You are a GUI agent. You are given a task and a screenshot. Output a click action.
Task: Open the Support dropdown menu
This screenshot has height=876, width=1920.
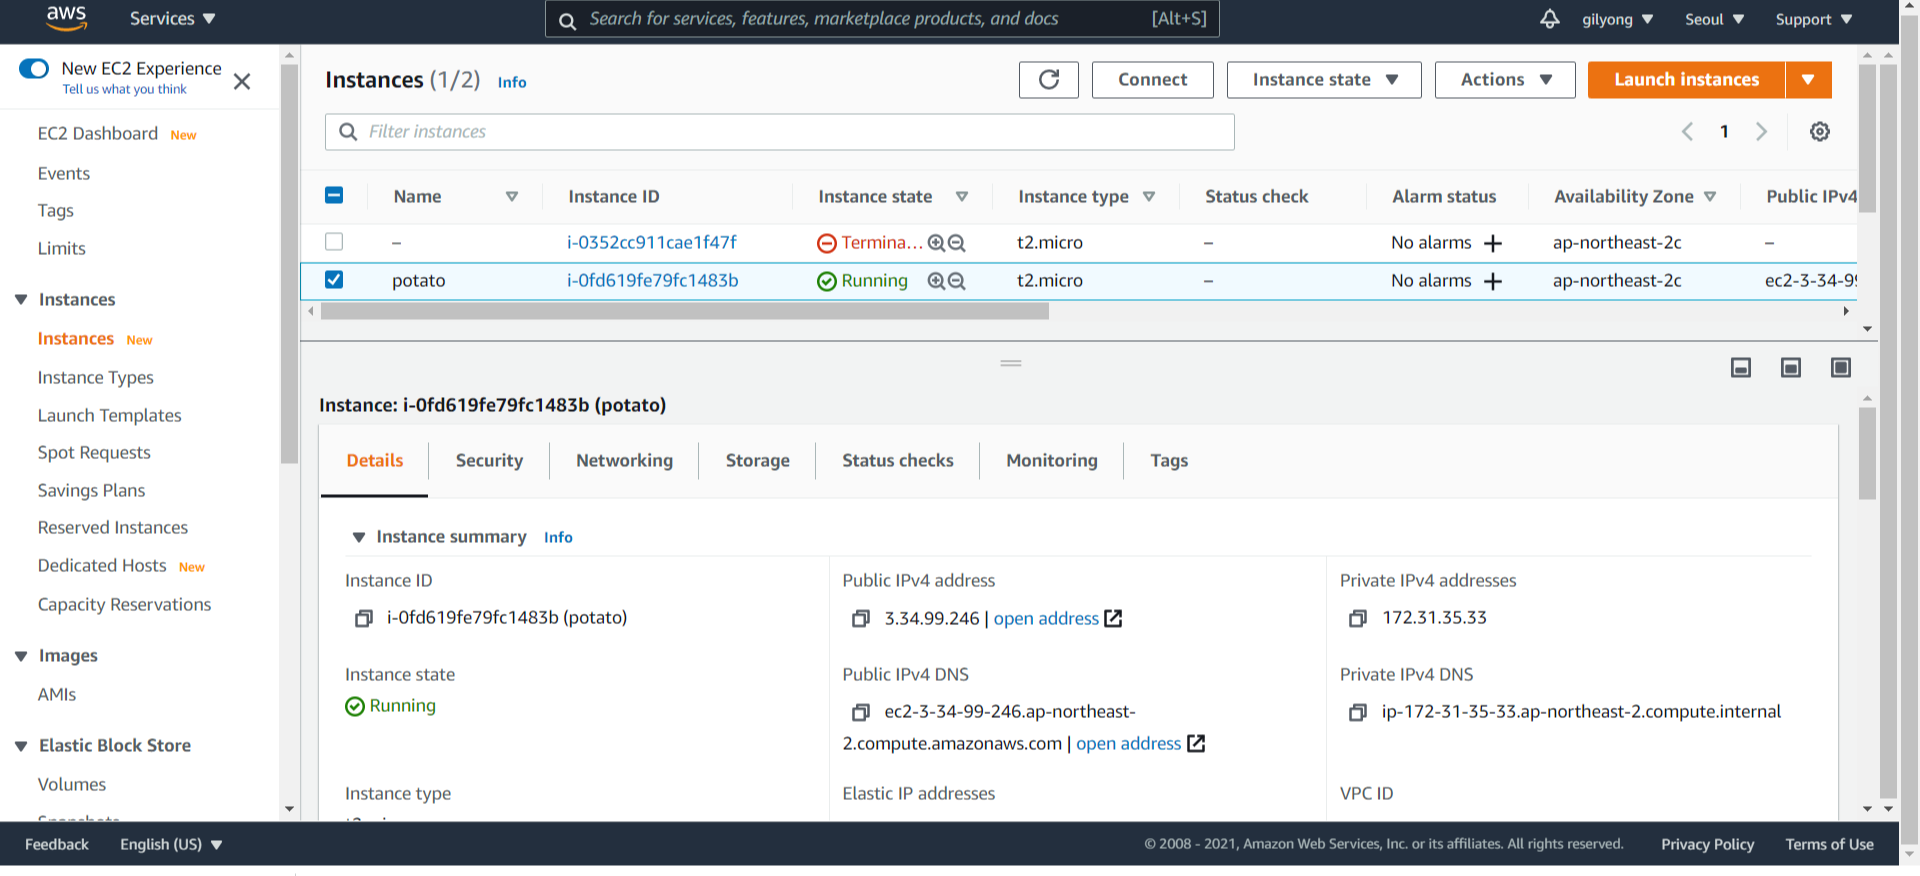click(x=1814, y=19)
